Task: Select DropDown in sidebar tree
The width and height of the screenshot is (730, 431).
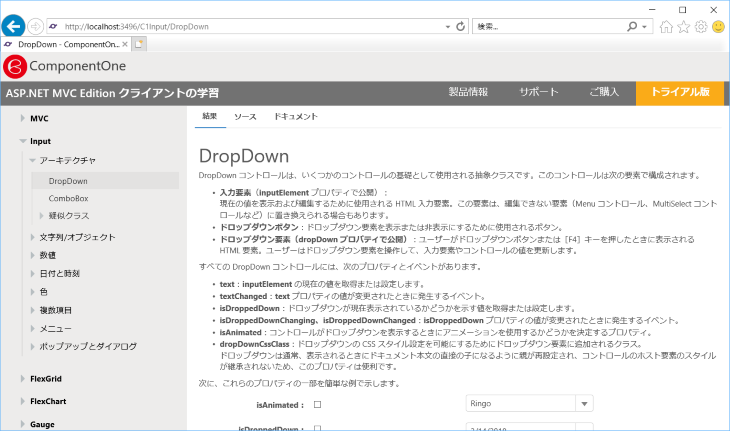Action: click(105, 181)
